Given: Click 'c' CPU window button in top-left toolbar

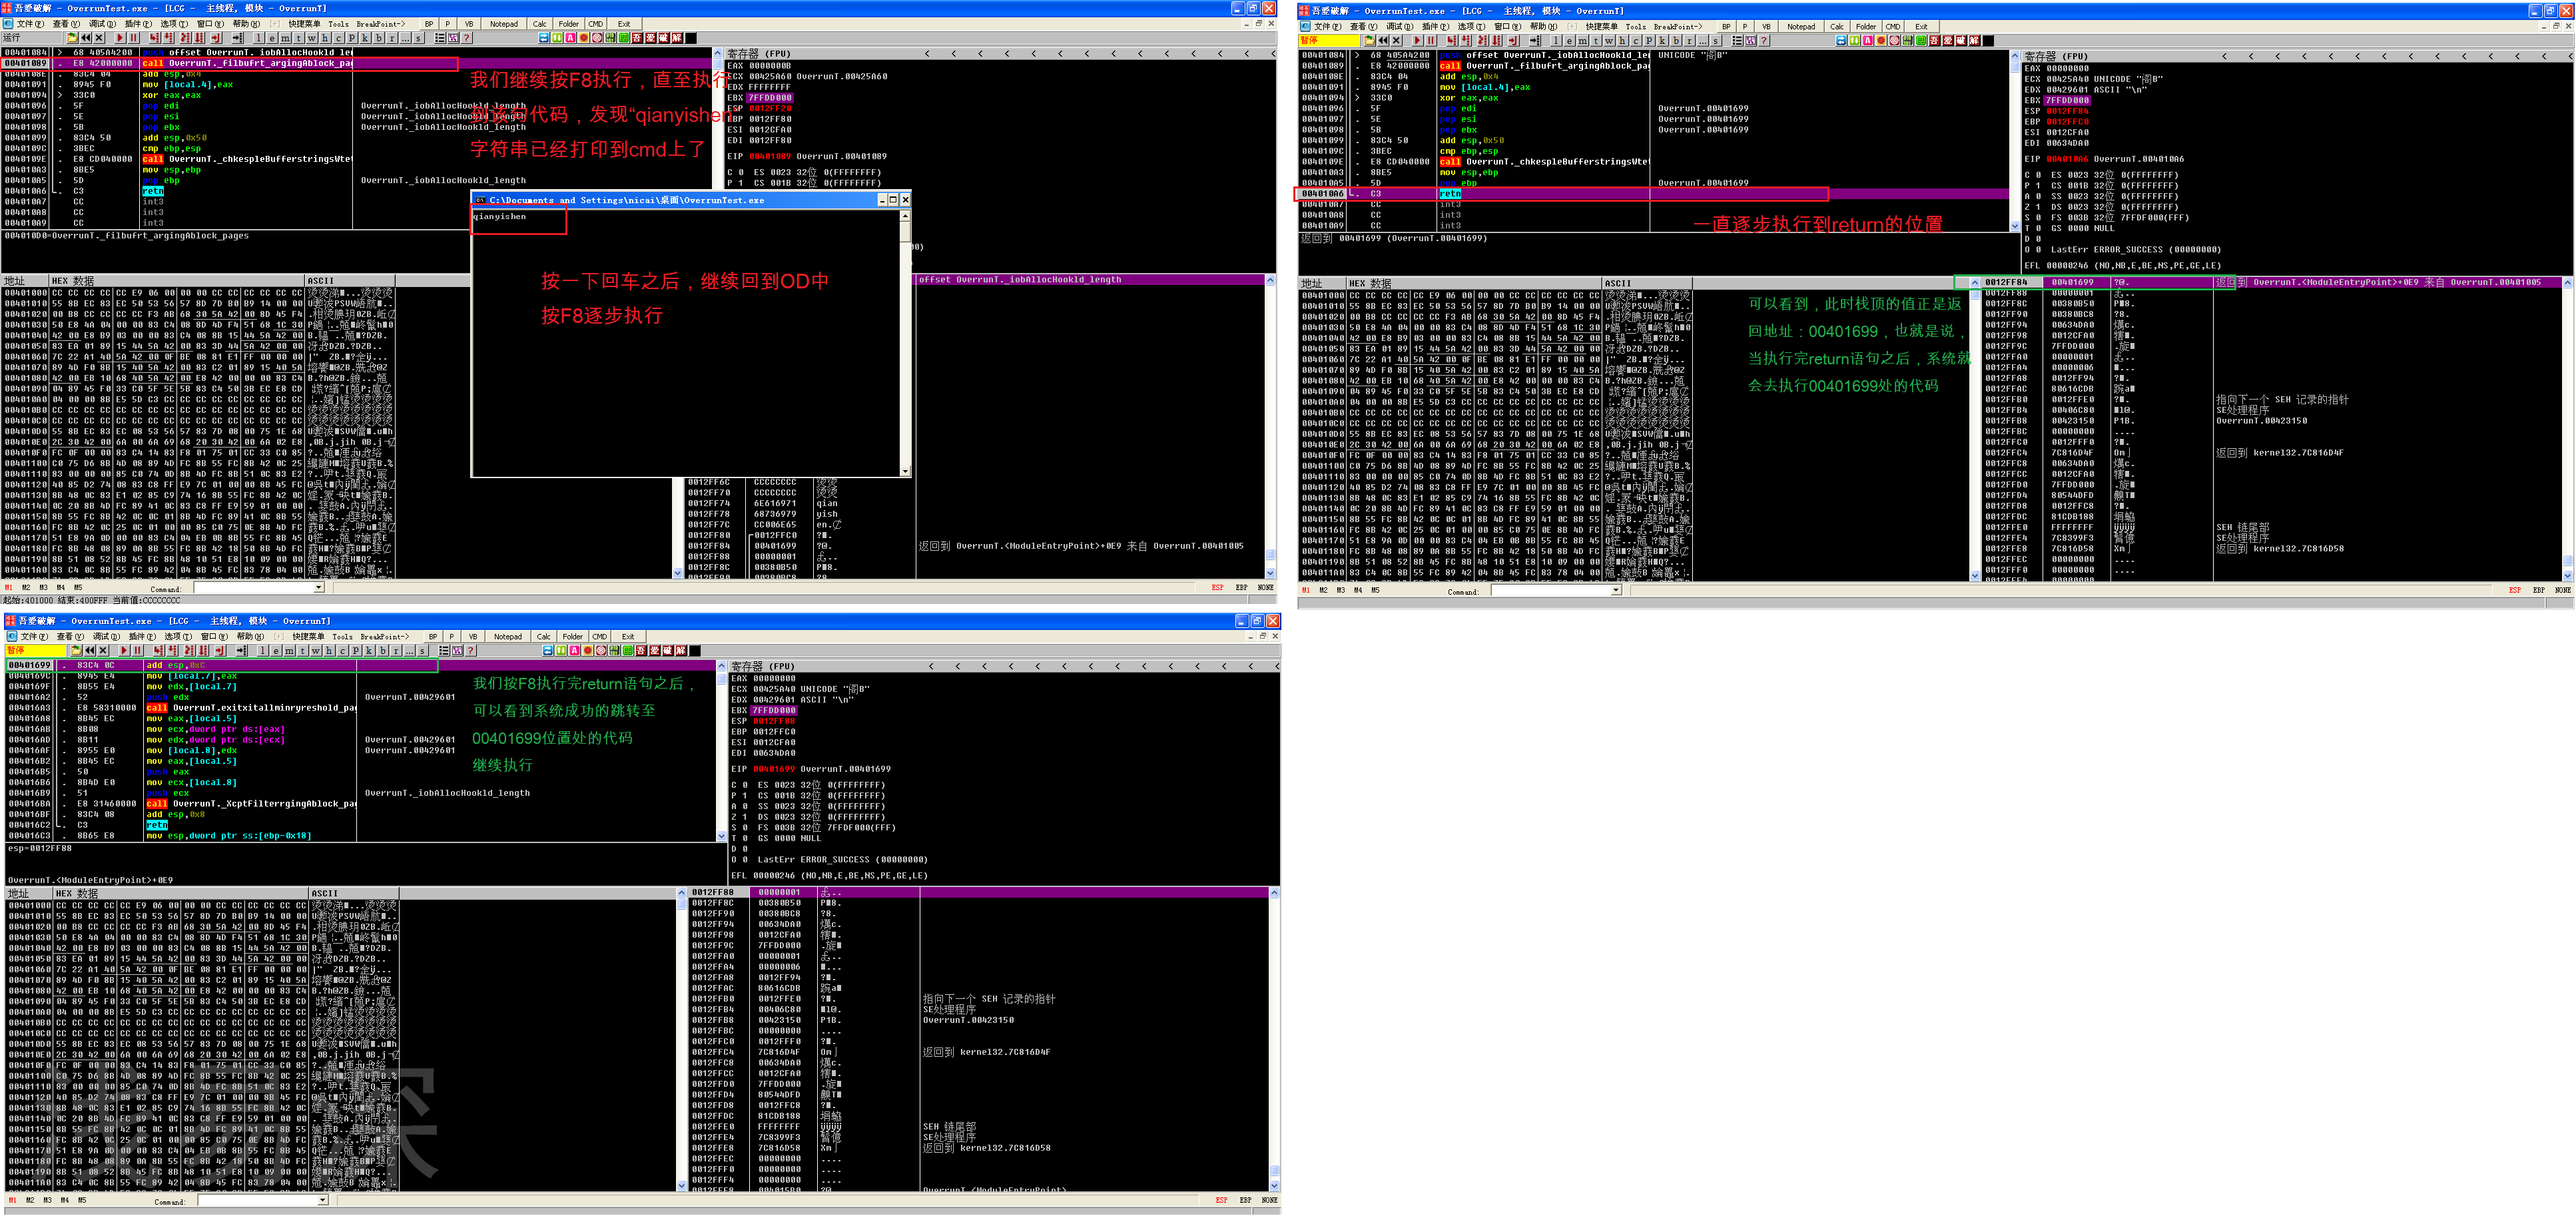Looking at the screenshot, I should (x=338, y=38).
